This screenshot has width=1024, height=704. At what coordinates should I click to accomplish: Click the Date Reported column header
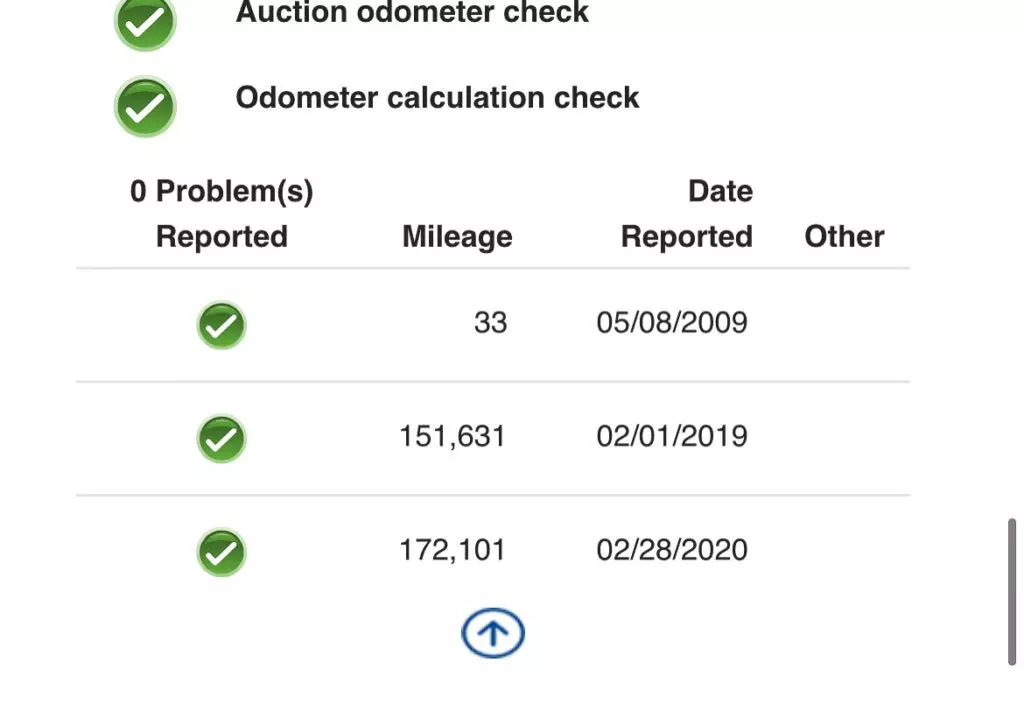click(x=687, y=214)
